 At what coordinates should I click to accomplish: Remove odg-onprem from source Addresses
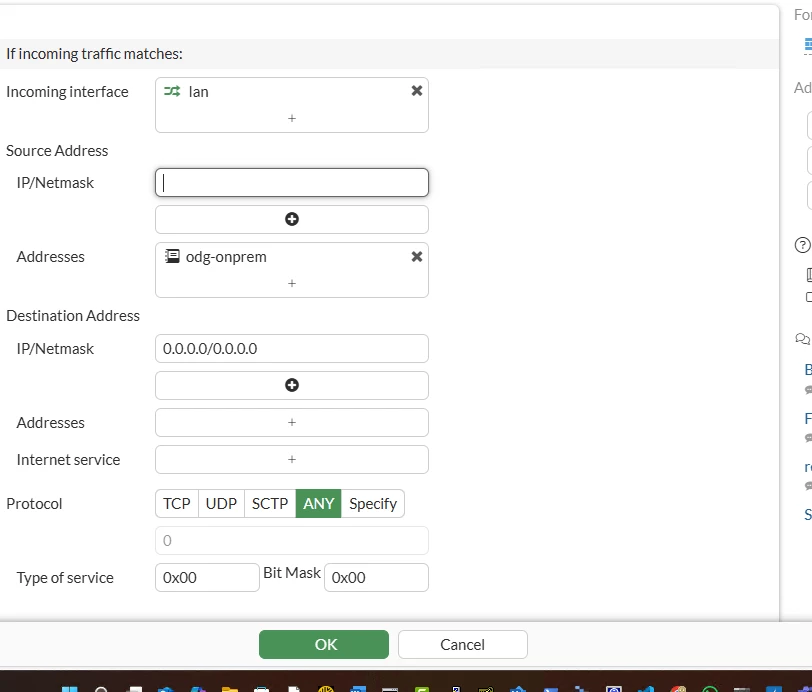pyautogui.click(x=416, y=257)
